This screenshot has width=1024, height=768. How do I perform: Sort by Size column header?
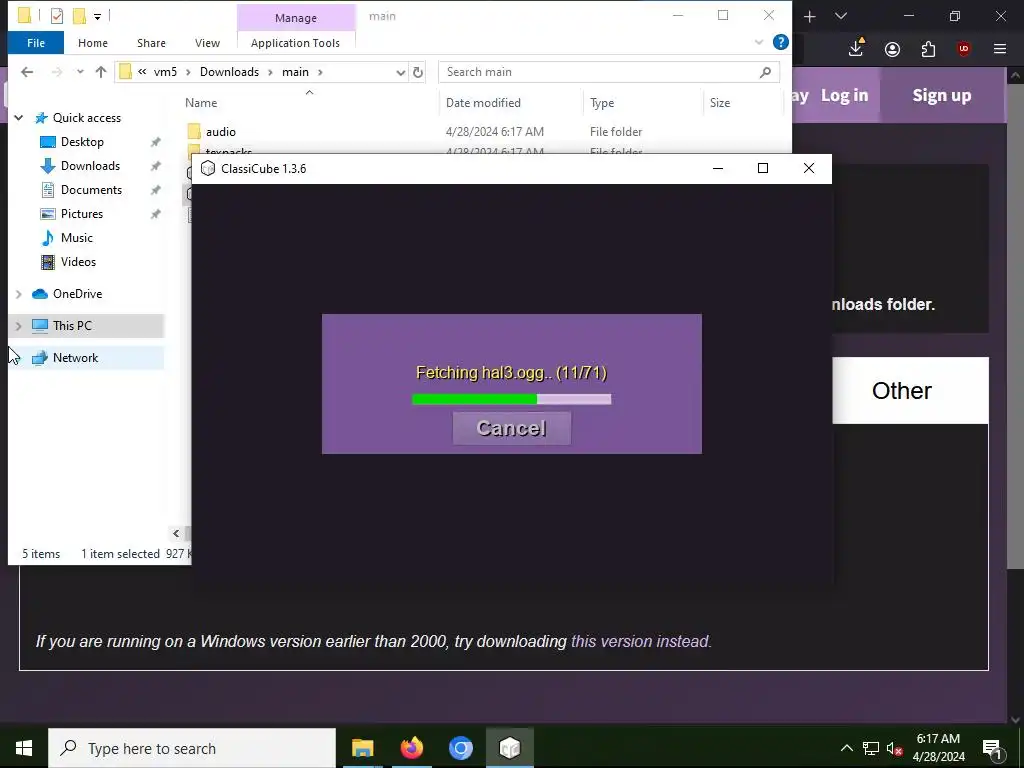(x=720, y=103)
